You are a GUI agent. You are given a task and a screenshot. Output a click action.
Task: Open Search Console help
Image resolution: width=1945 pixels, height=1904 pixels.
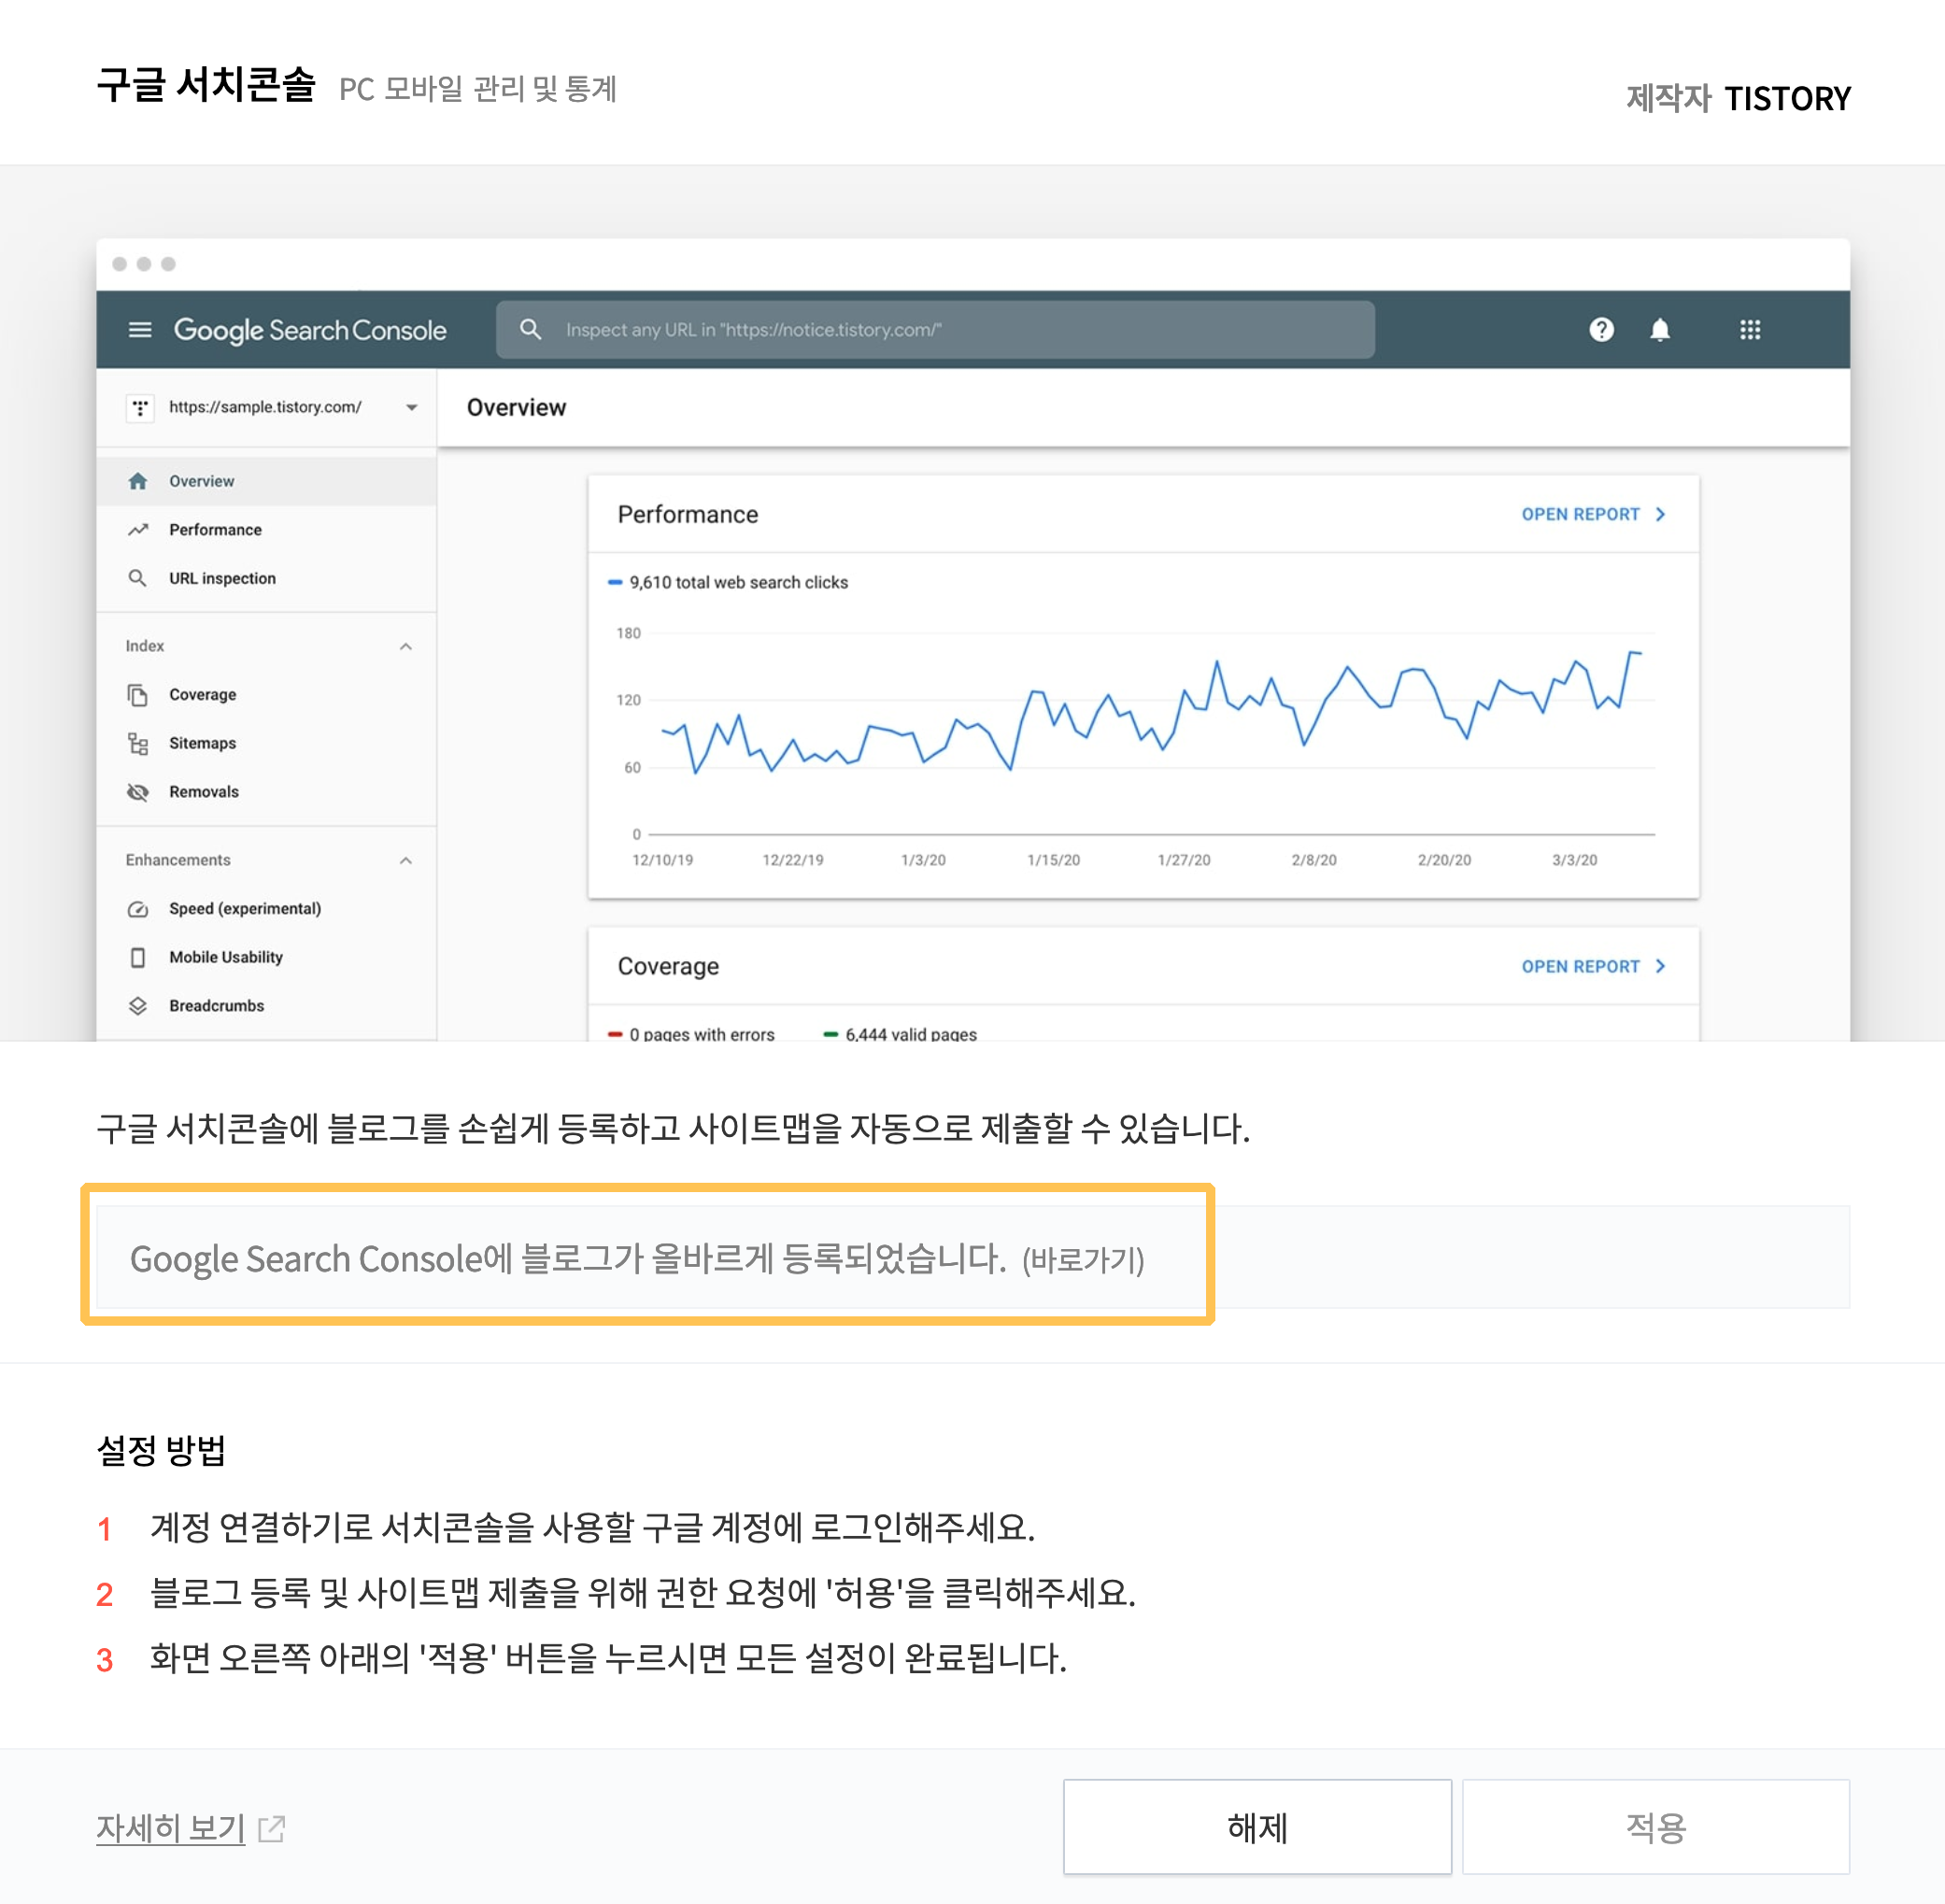pyautogui.click(x=1601, y=330)
